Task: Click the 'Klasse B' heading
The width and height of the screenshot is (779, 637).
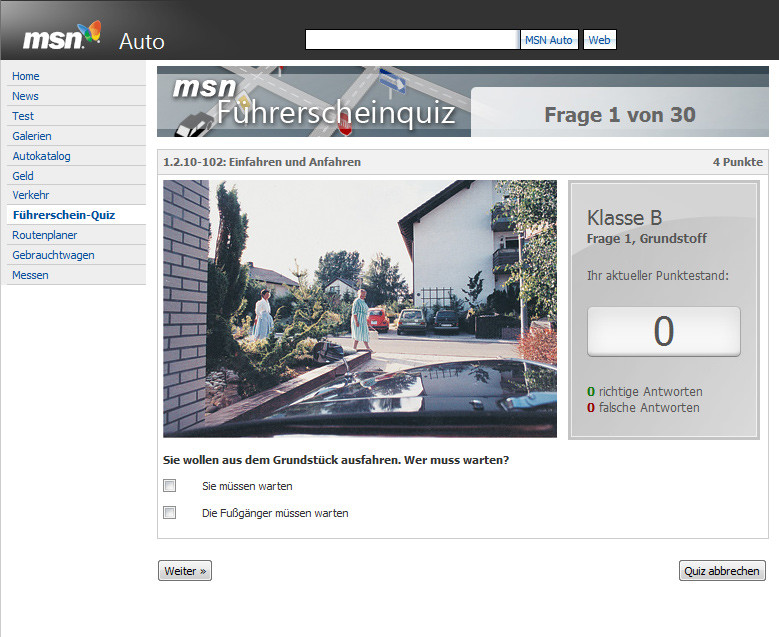Action: coord(624,218)
